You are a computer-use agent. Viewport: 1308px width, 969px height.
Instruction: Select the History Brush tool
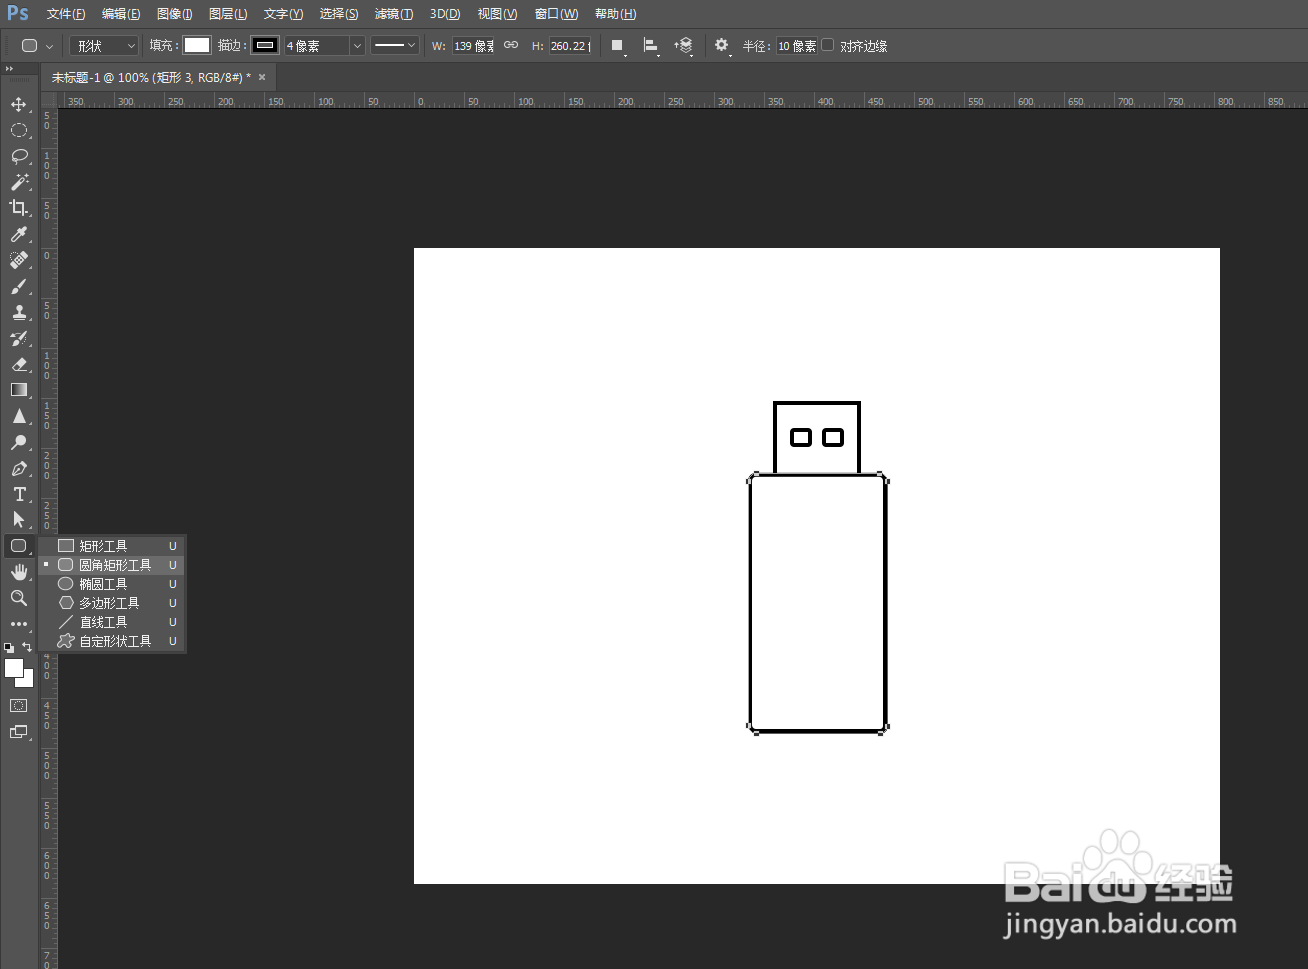19,338
